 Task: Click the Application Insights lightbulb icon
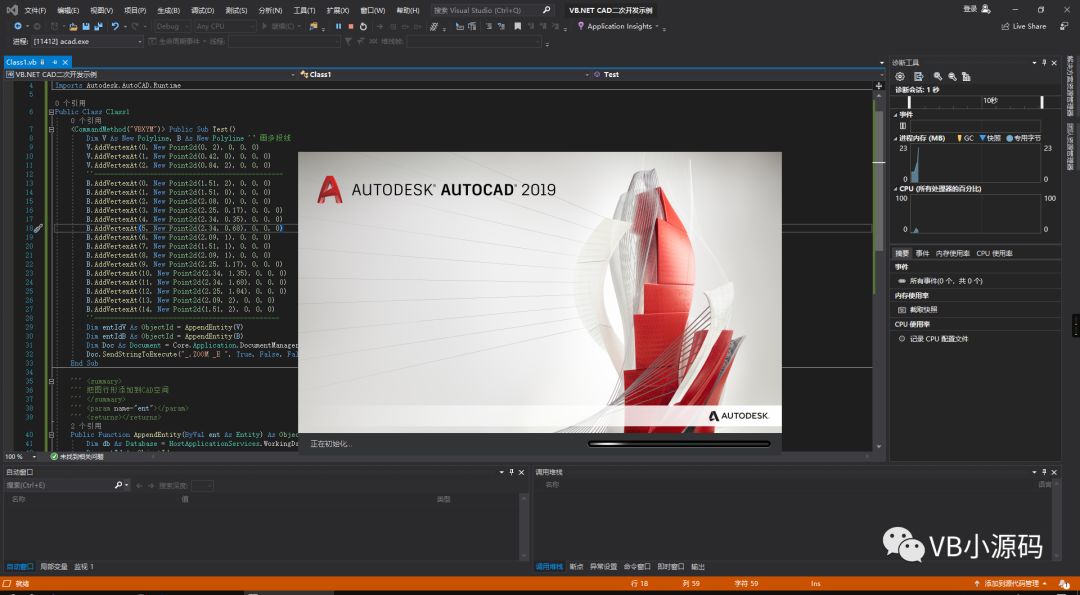click(x=581, y=26)
